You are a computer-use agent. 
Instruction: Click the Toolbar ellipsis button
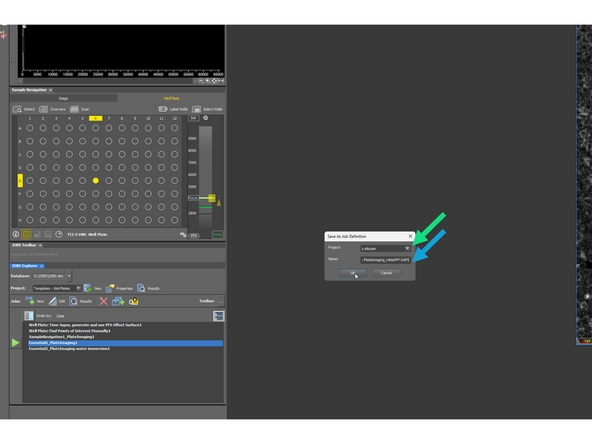pyautogui.click(x=221, y=301)
